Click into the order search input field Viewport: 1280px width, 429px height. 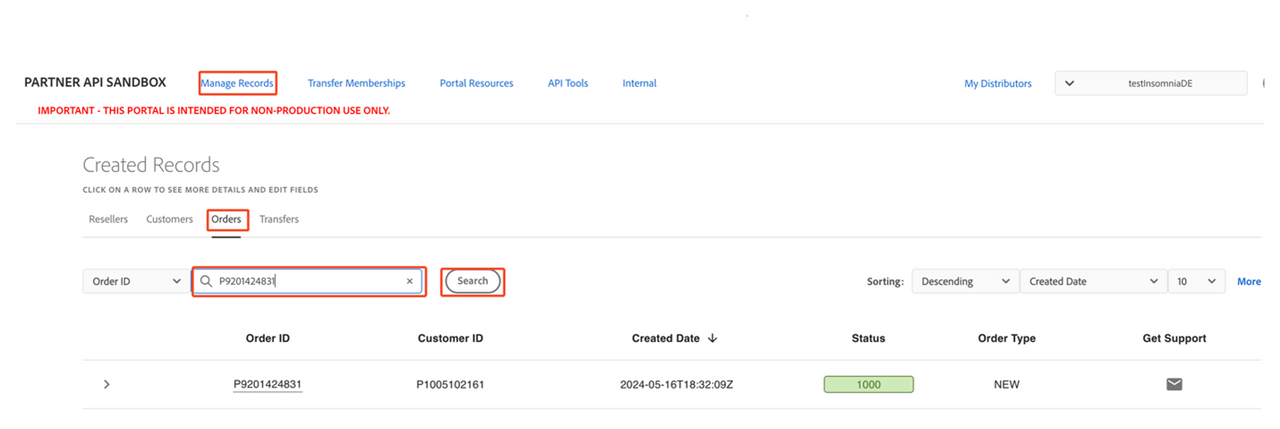tap(310, 282)
